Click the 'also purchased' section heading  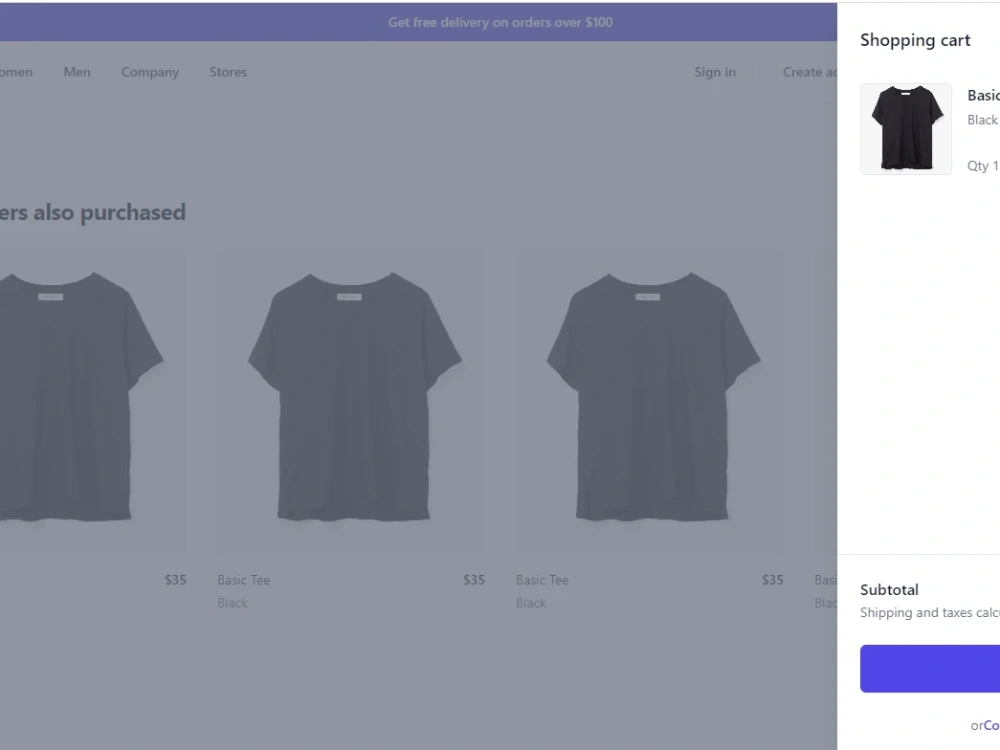(x=93, y=212)
